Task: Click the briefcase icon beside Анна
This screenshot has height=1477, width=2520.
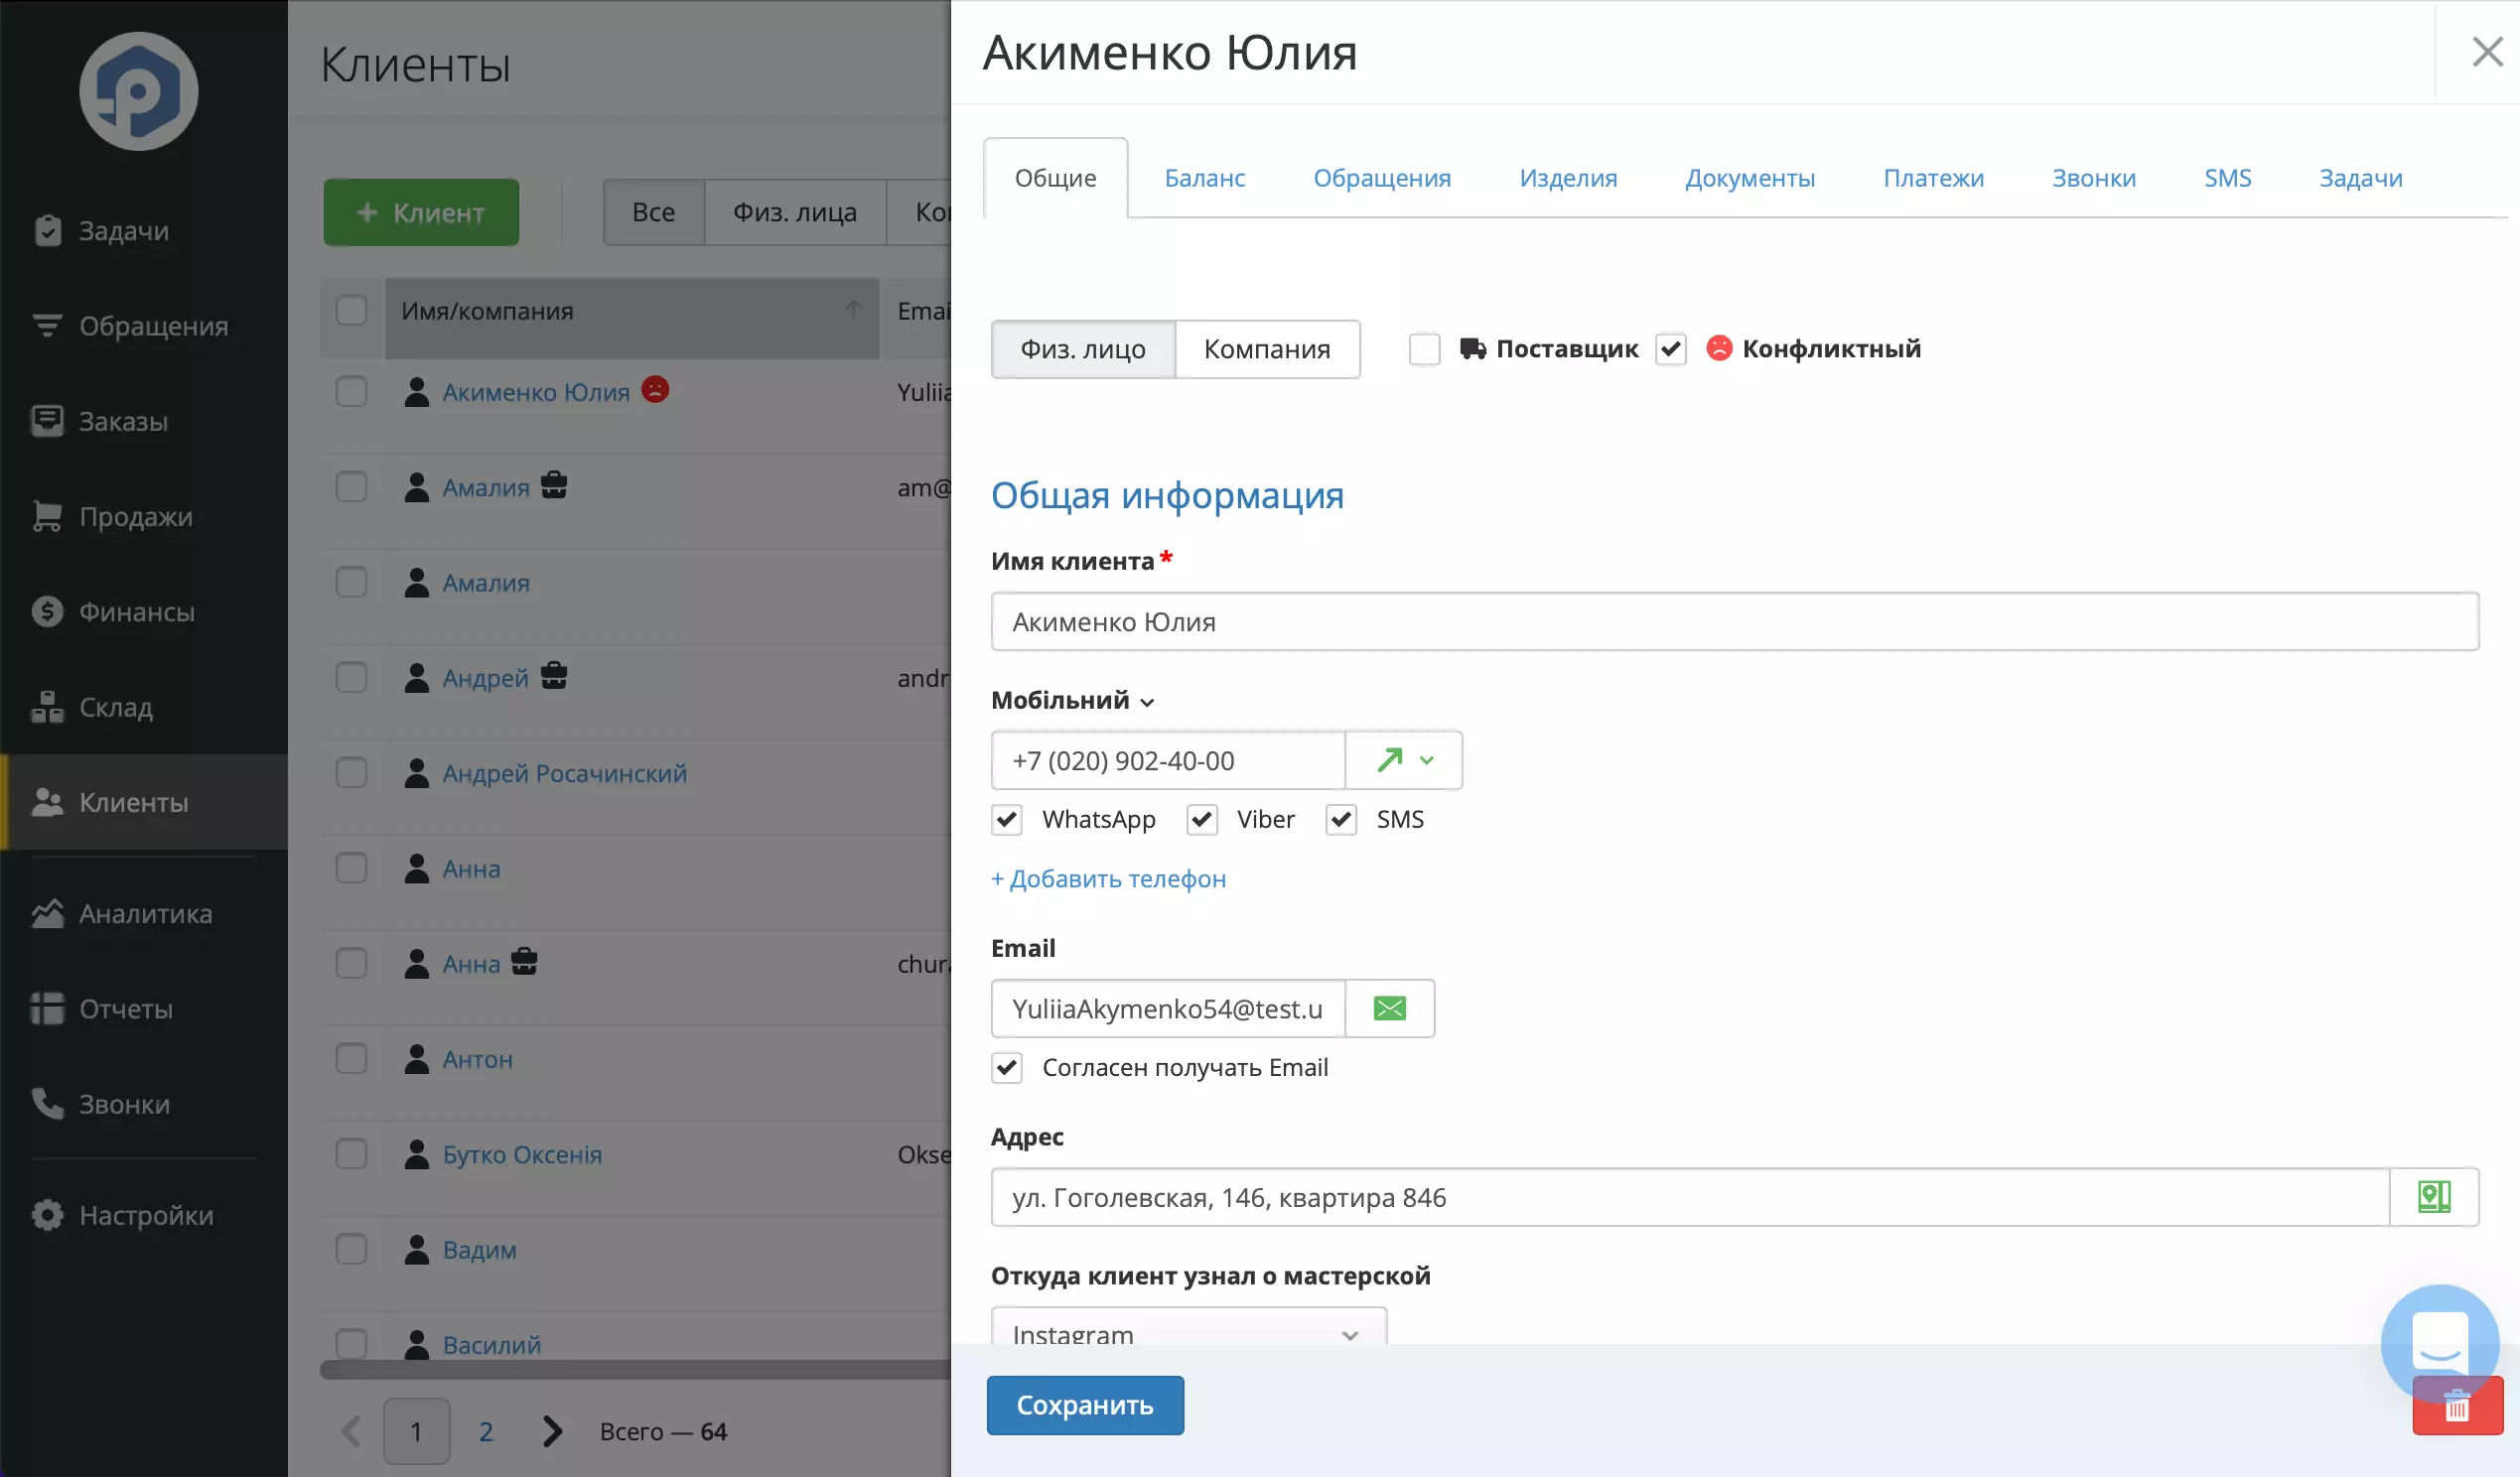Action: pos(524,962)
